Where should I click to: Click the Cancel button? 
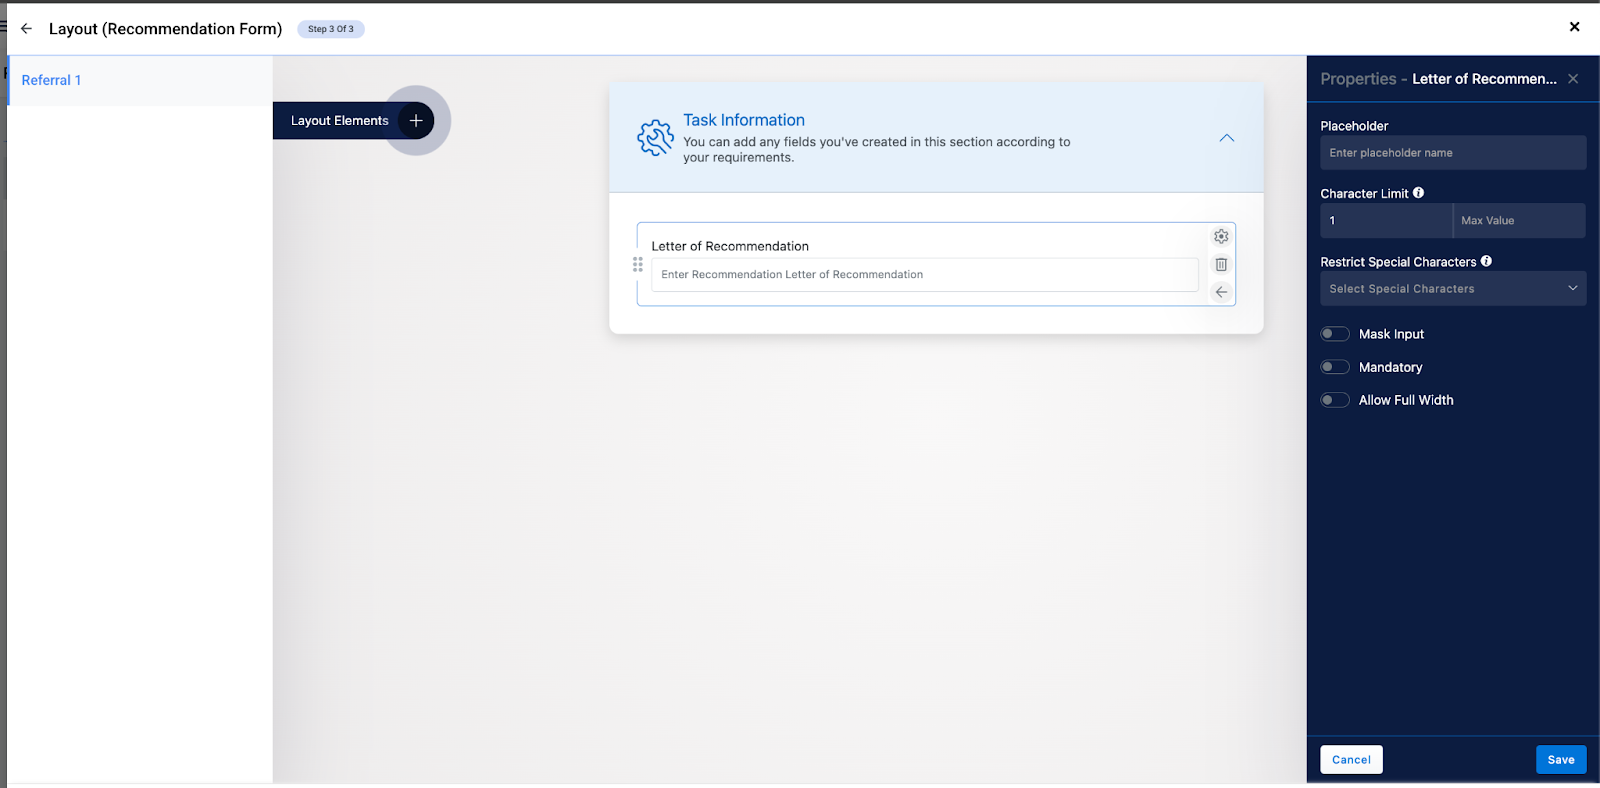pos(1351,760)
